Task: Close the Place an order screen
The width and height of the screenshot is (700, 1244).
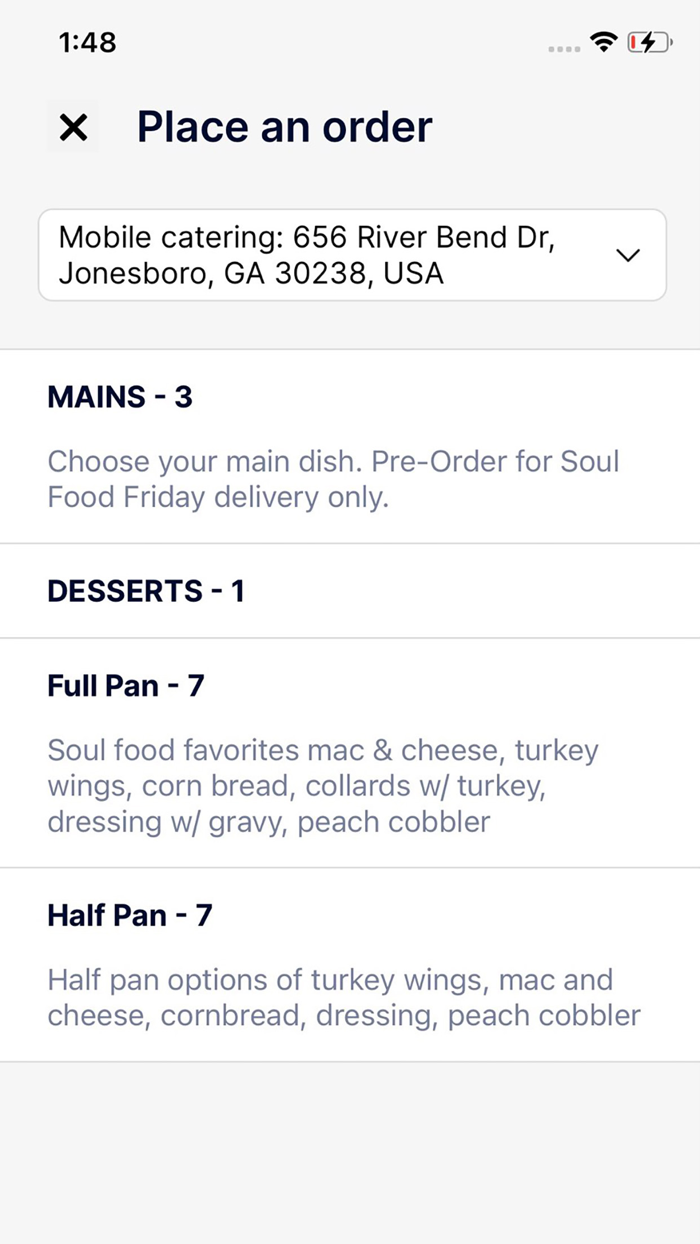Action: point(73,127)
